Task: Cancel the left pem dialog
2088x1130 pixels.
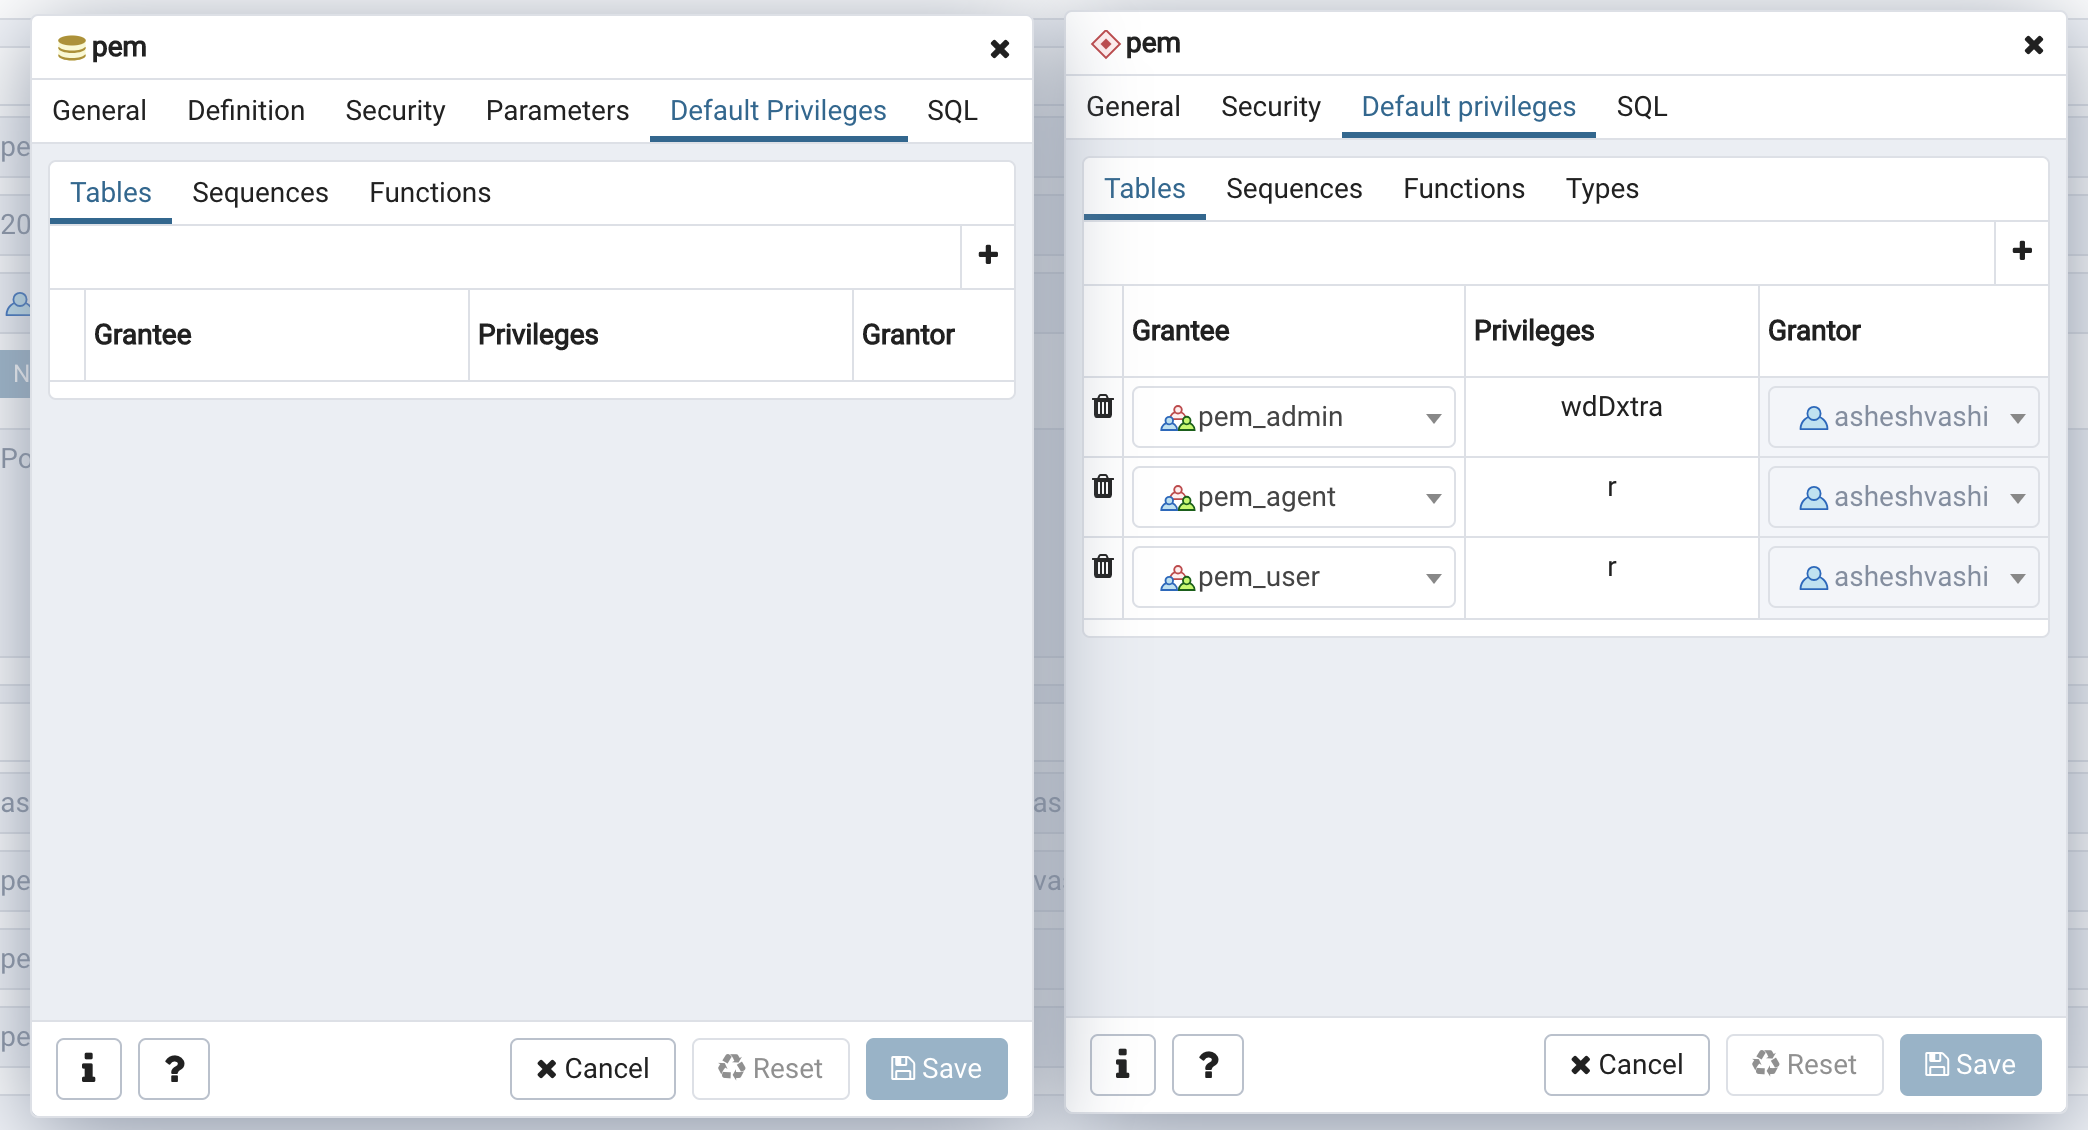Action: [593, 1068]
